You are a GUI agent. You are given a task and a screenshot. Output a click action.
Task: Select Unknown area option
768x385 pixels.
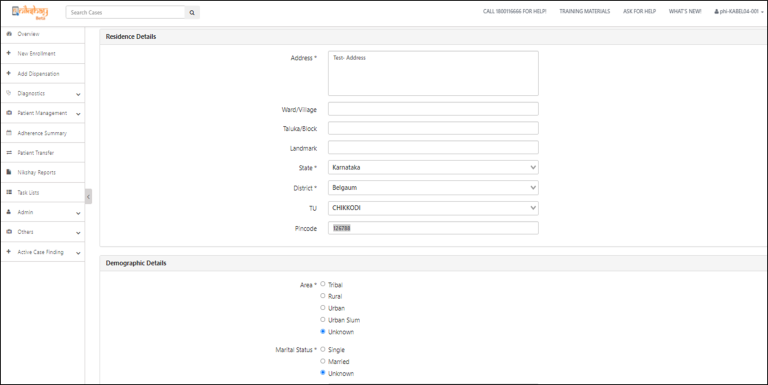[323, 332]
